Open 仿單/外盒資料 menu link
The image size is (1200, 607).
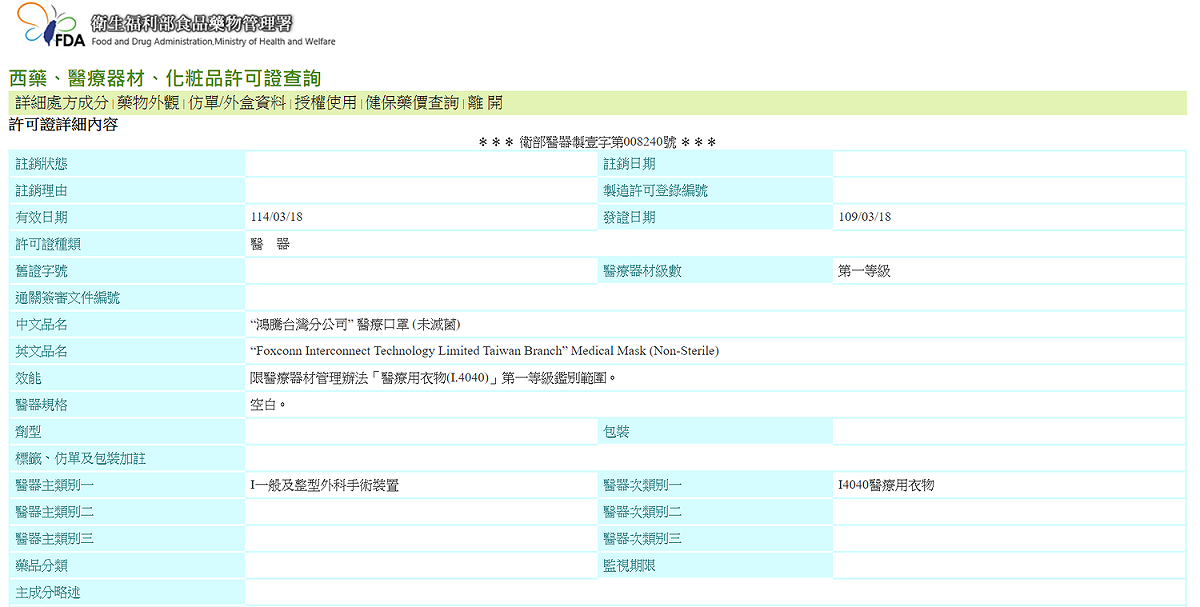pyautogui.click(x=237, y=103)
